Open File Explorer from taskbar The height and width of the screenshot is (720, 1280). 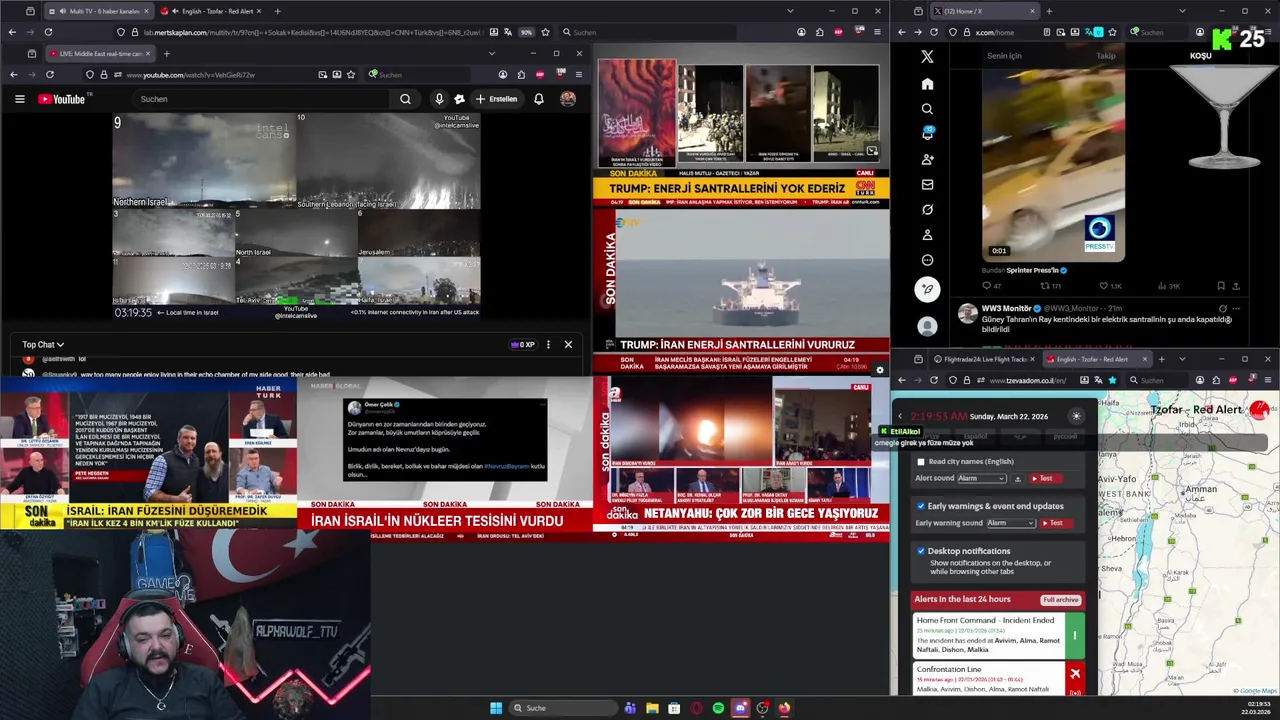click(652, 708)
